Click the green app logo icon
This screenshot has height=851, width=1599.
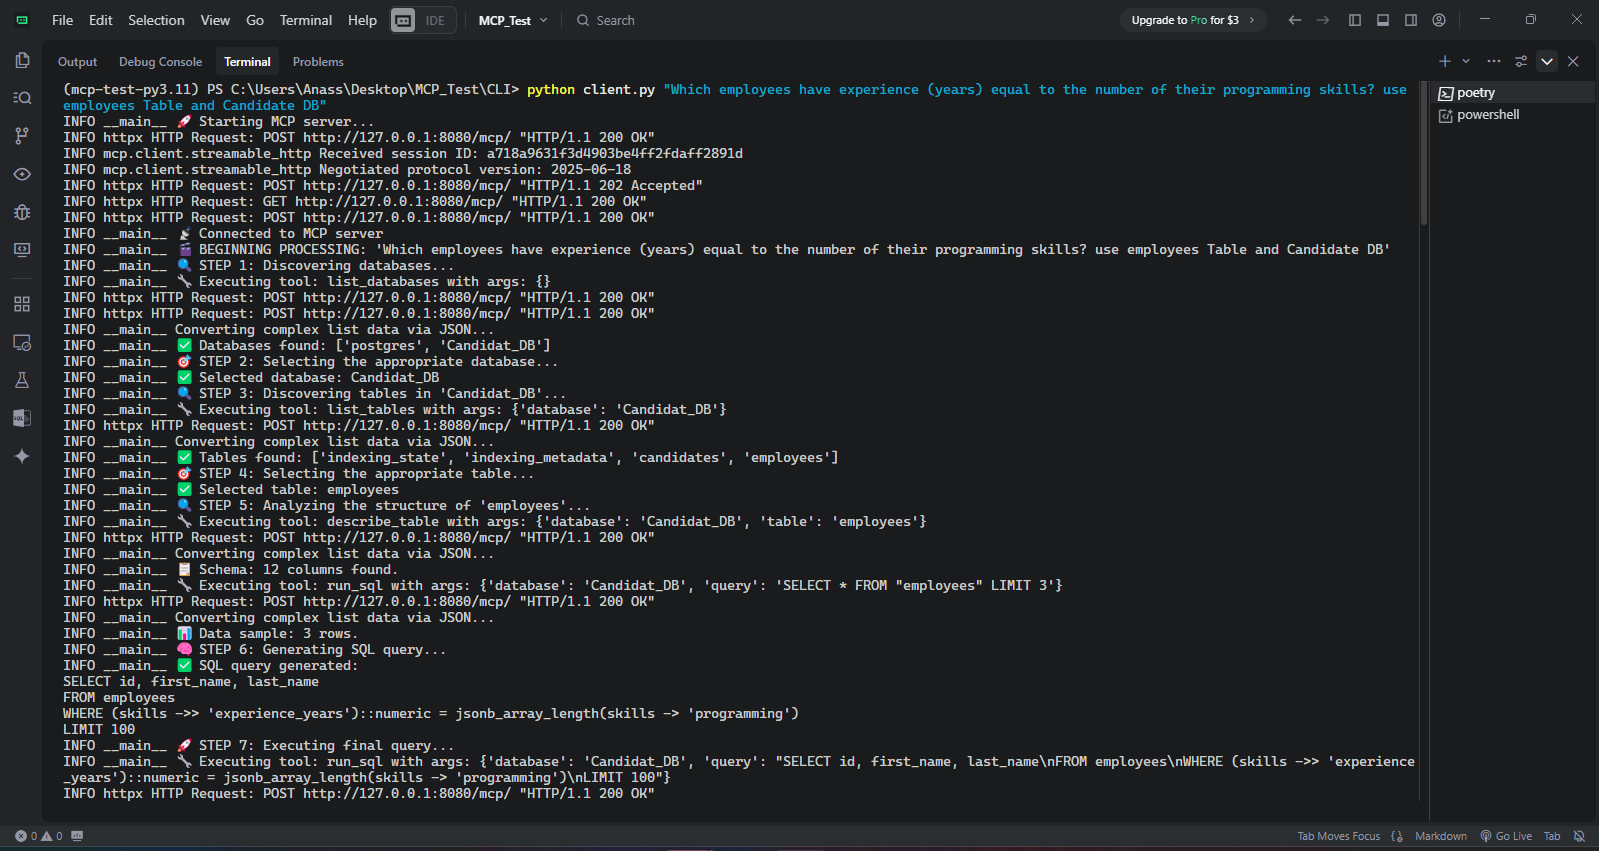point(22,20)
